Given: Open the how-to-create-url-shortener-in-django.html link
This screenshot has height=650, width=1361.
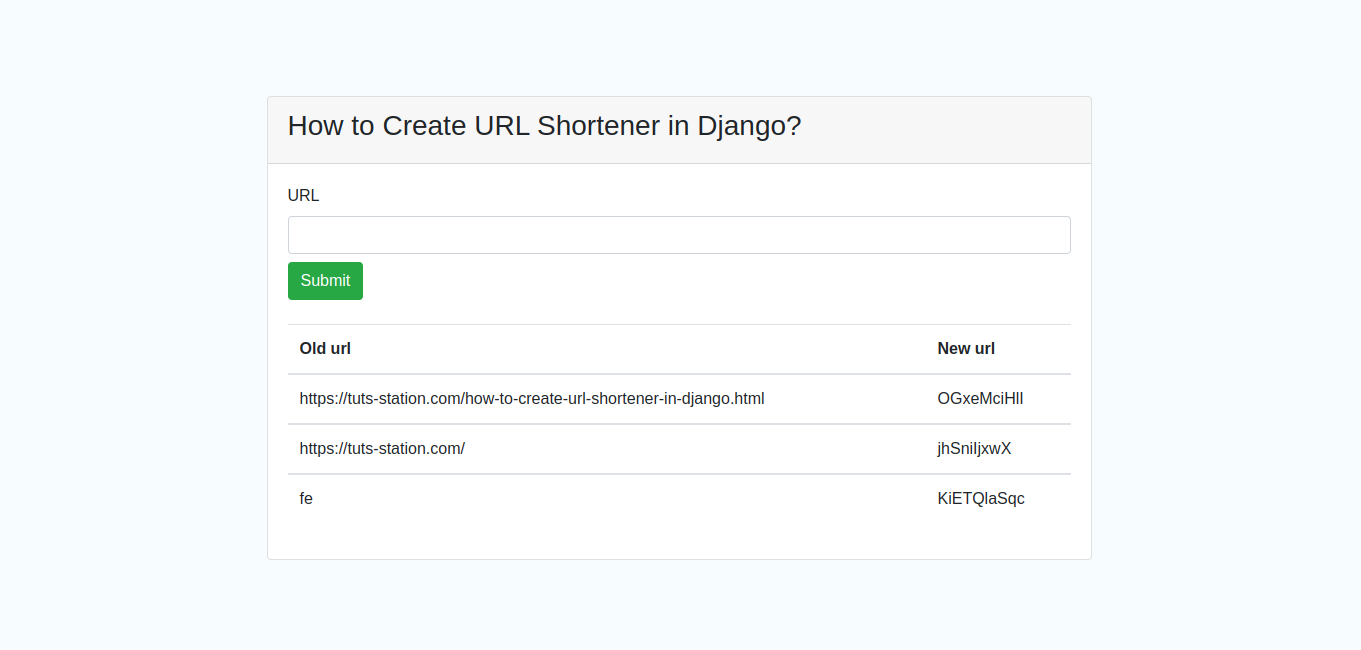Looking at the screenshot, I should click(531, 398).
